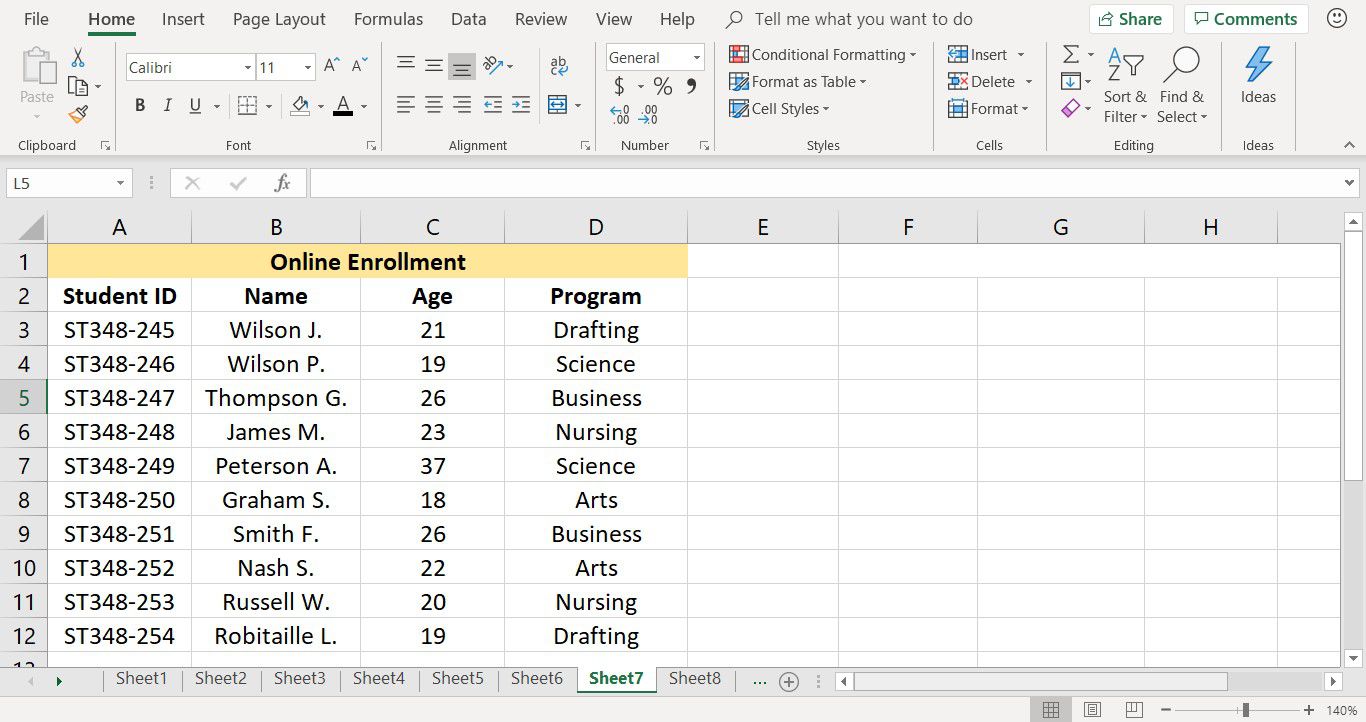The image size is (1366, 722).
Task: Open the fill color bucket swatch
Action: (300, 105)
